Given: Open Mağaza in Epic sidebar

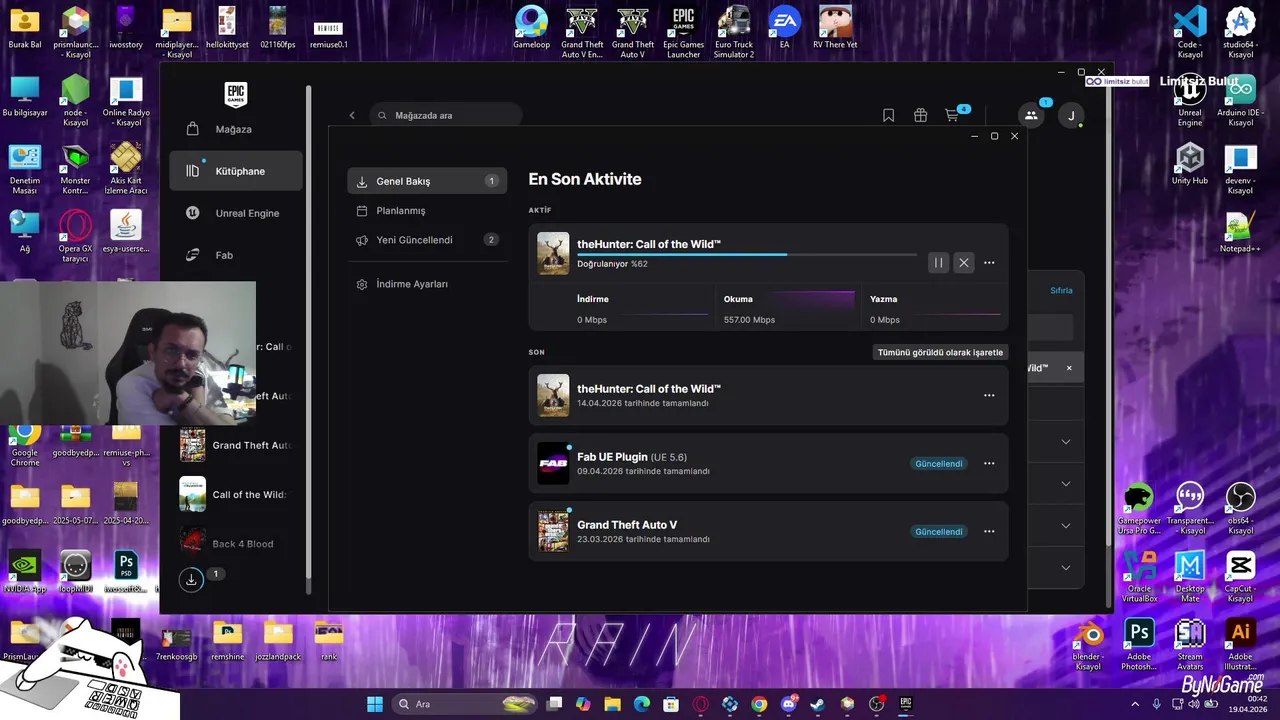Looking at the screenshot, I should pyautogui.click(x=236, y=129).
